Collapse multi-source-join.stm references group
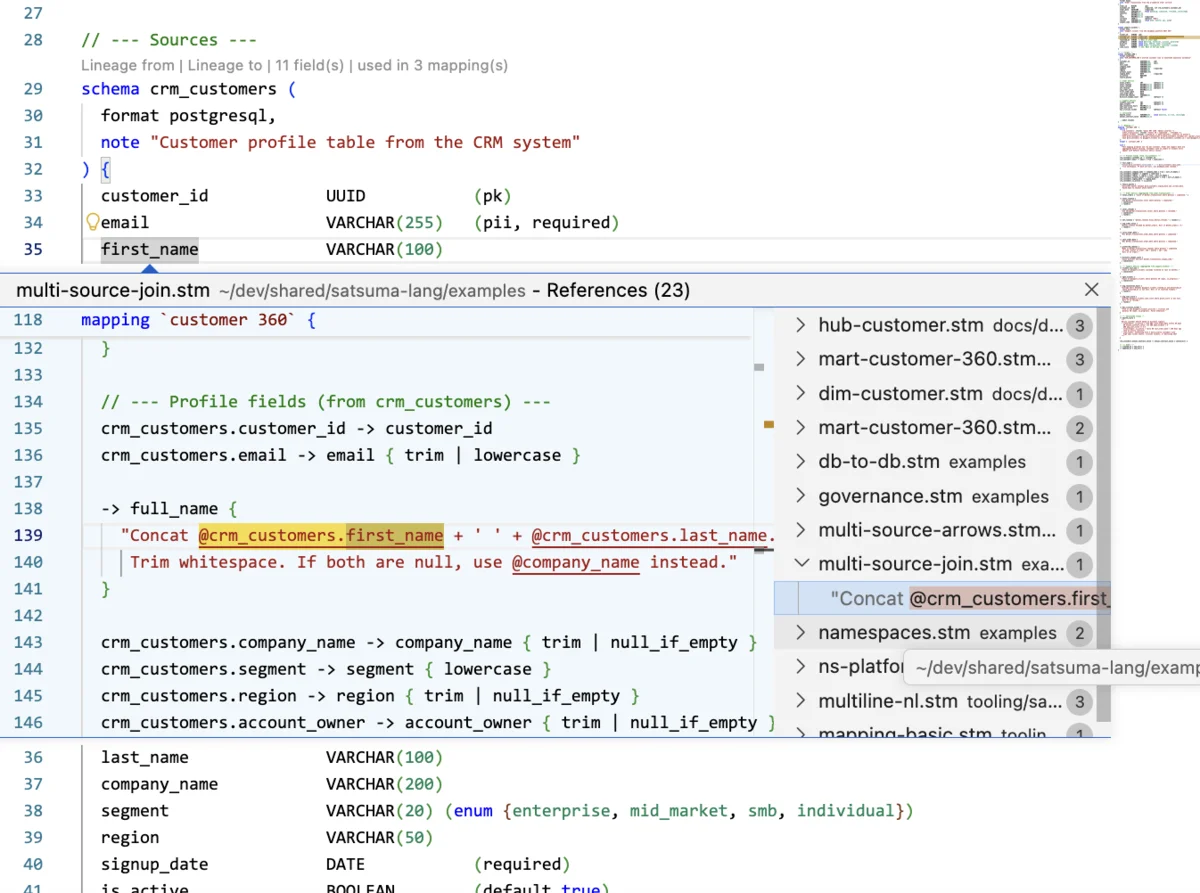 (800, 564)
